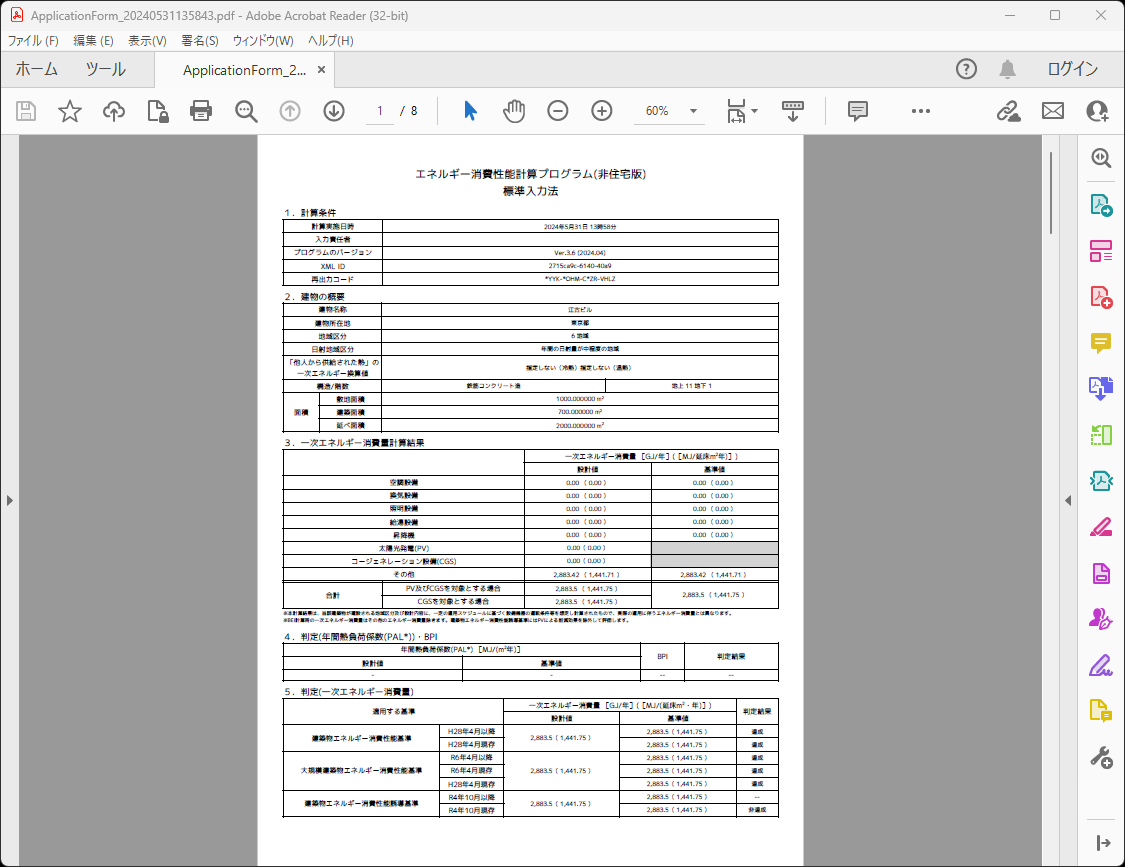
Task: Open Organize Pages tool in right panel
Action: (x=1101, y=434)
